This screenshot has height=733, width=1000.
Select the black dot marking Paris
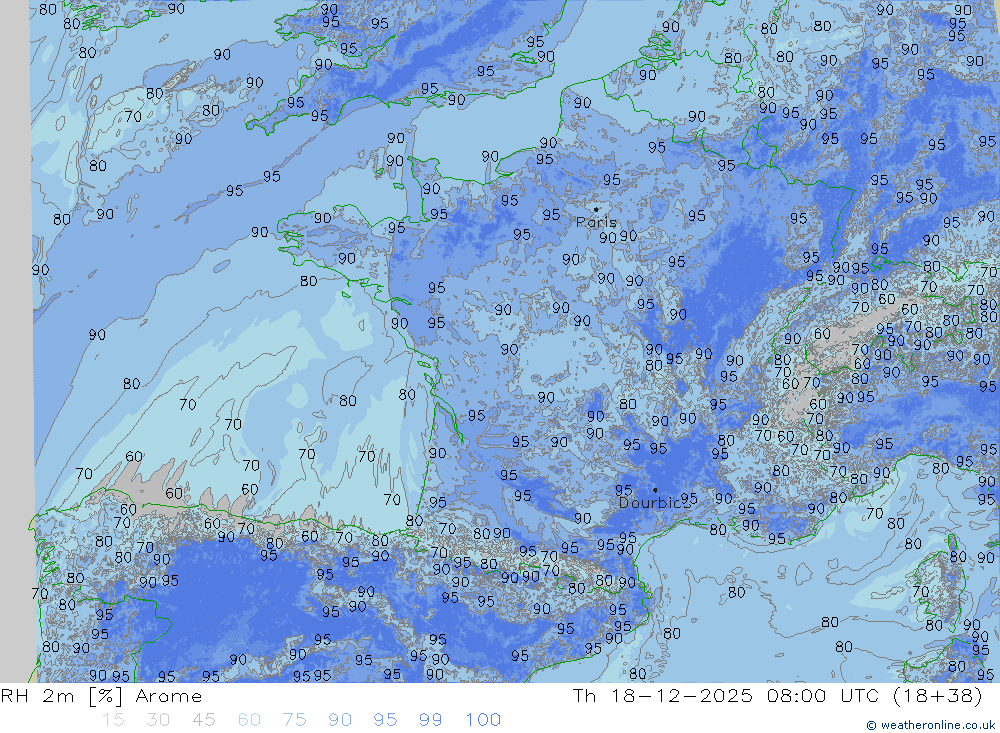[596, 209]
